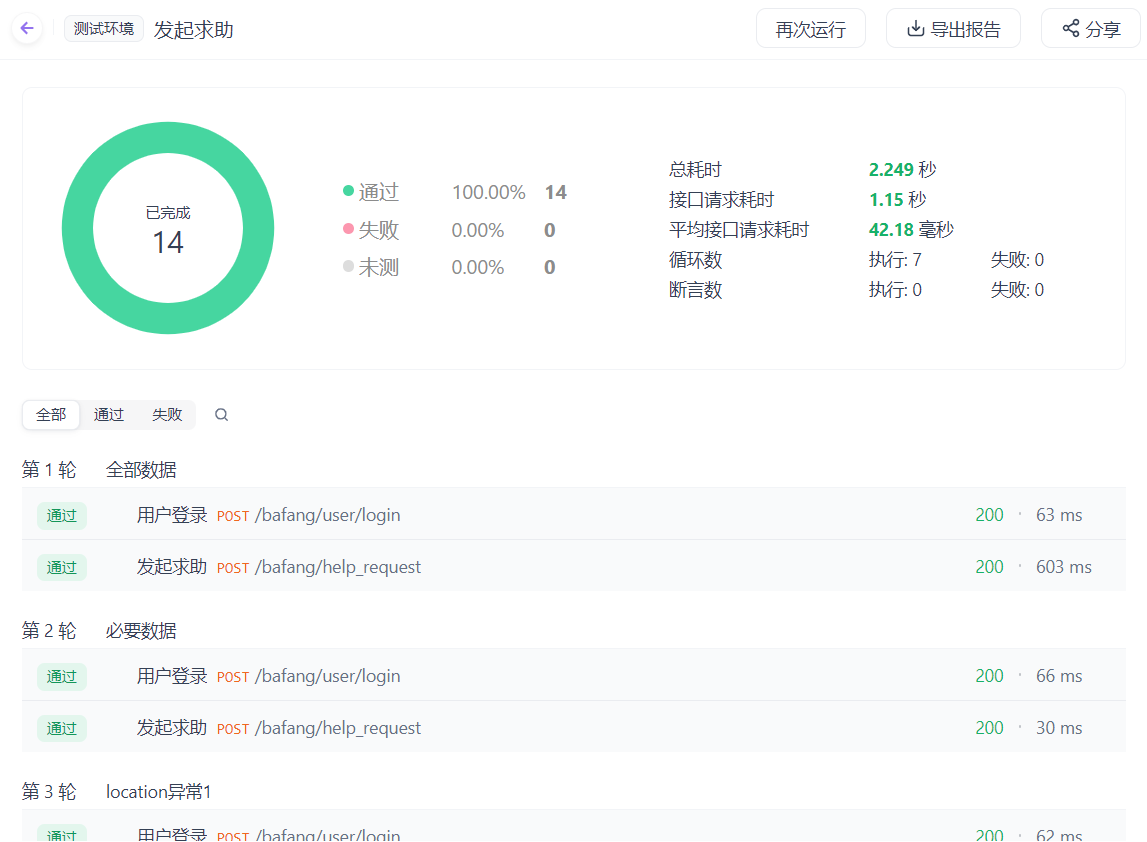Click the 200 status of round 2 发起求助

(989, 728)
